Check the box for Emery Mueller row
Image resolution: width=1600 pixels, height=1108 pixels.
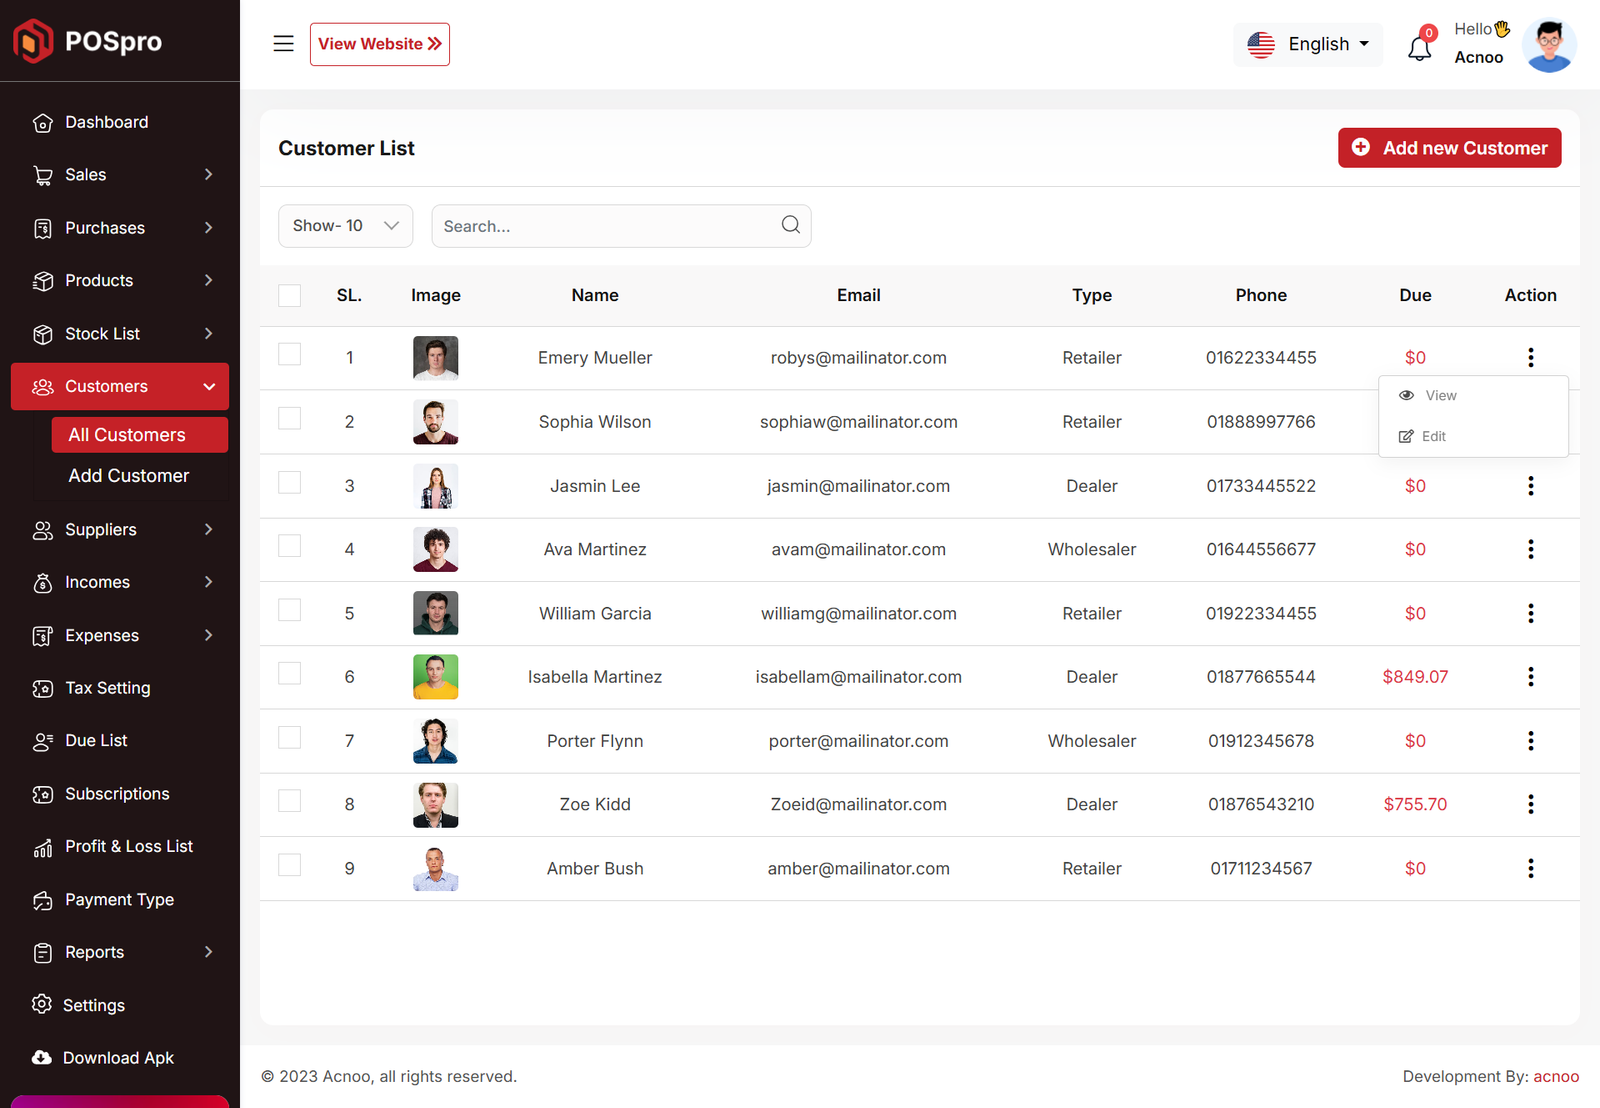[x=289, y=354]
